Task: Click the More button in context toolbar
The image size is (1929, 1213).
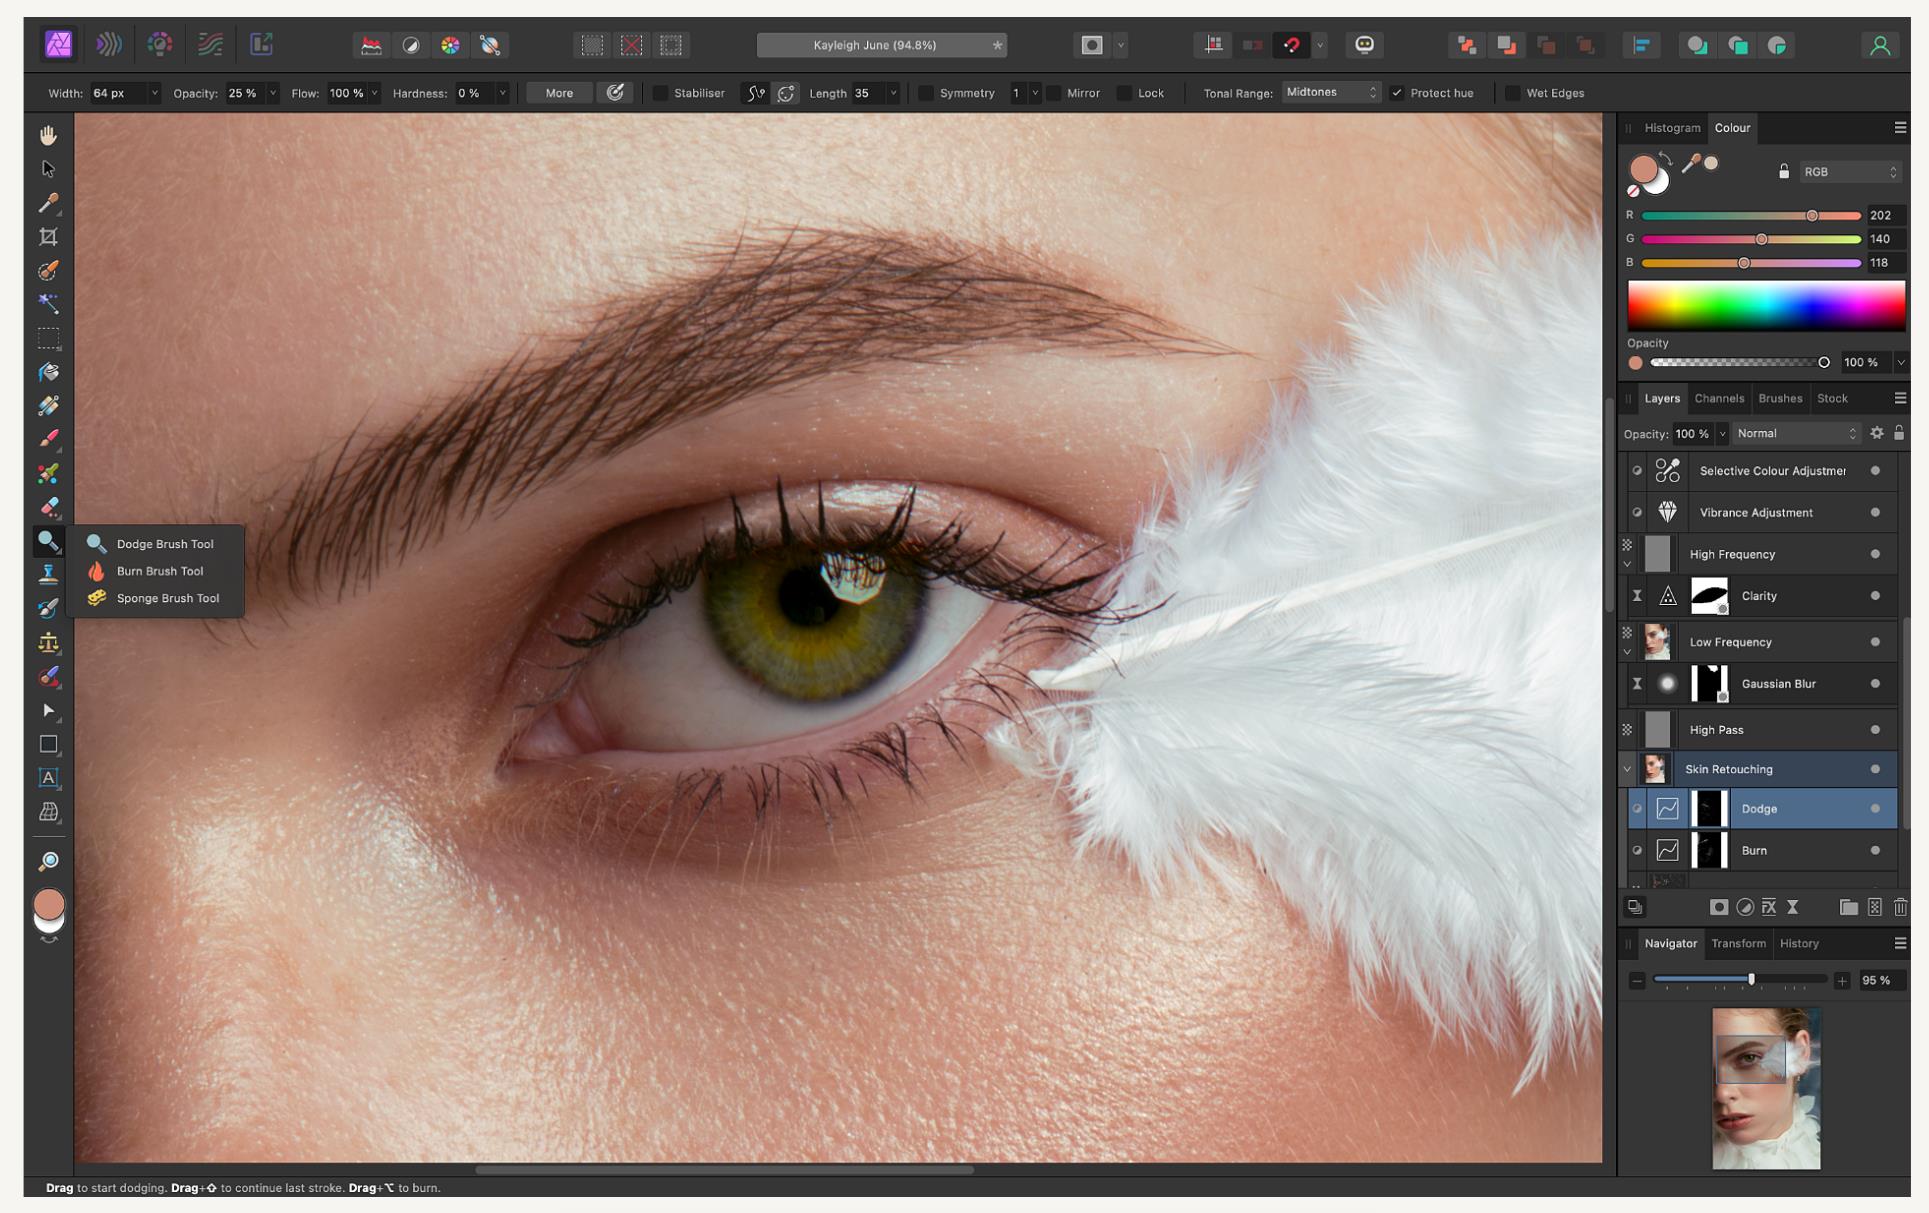Action: [x=559, y=93]
